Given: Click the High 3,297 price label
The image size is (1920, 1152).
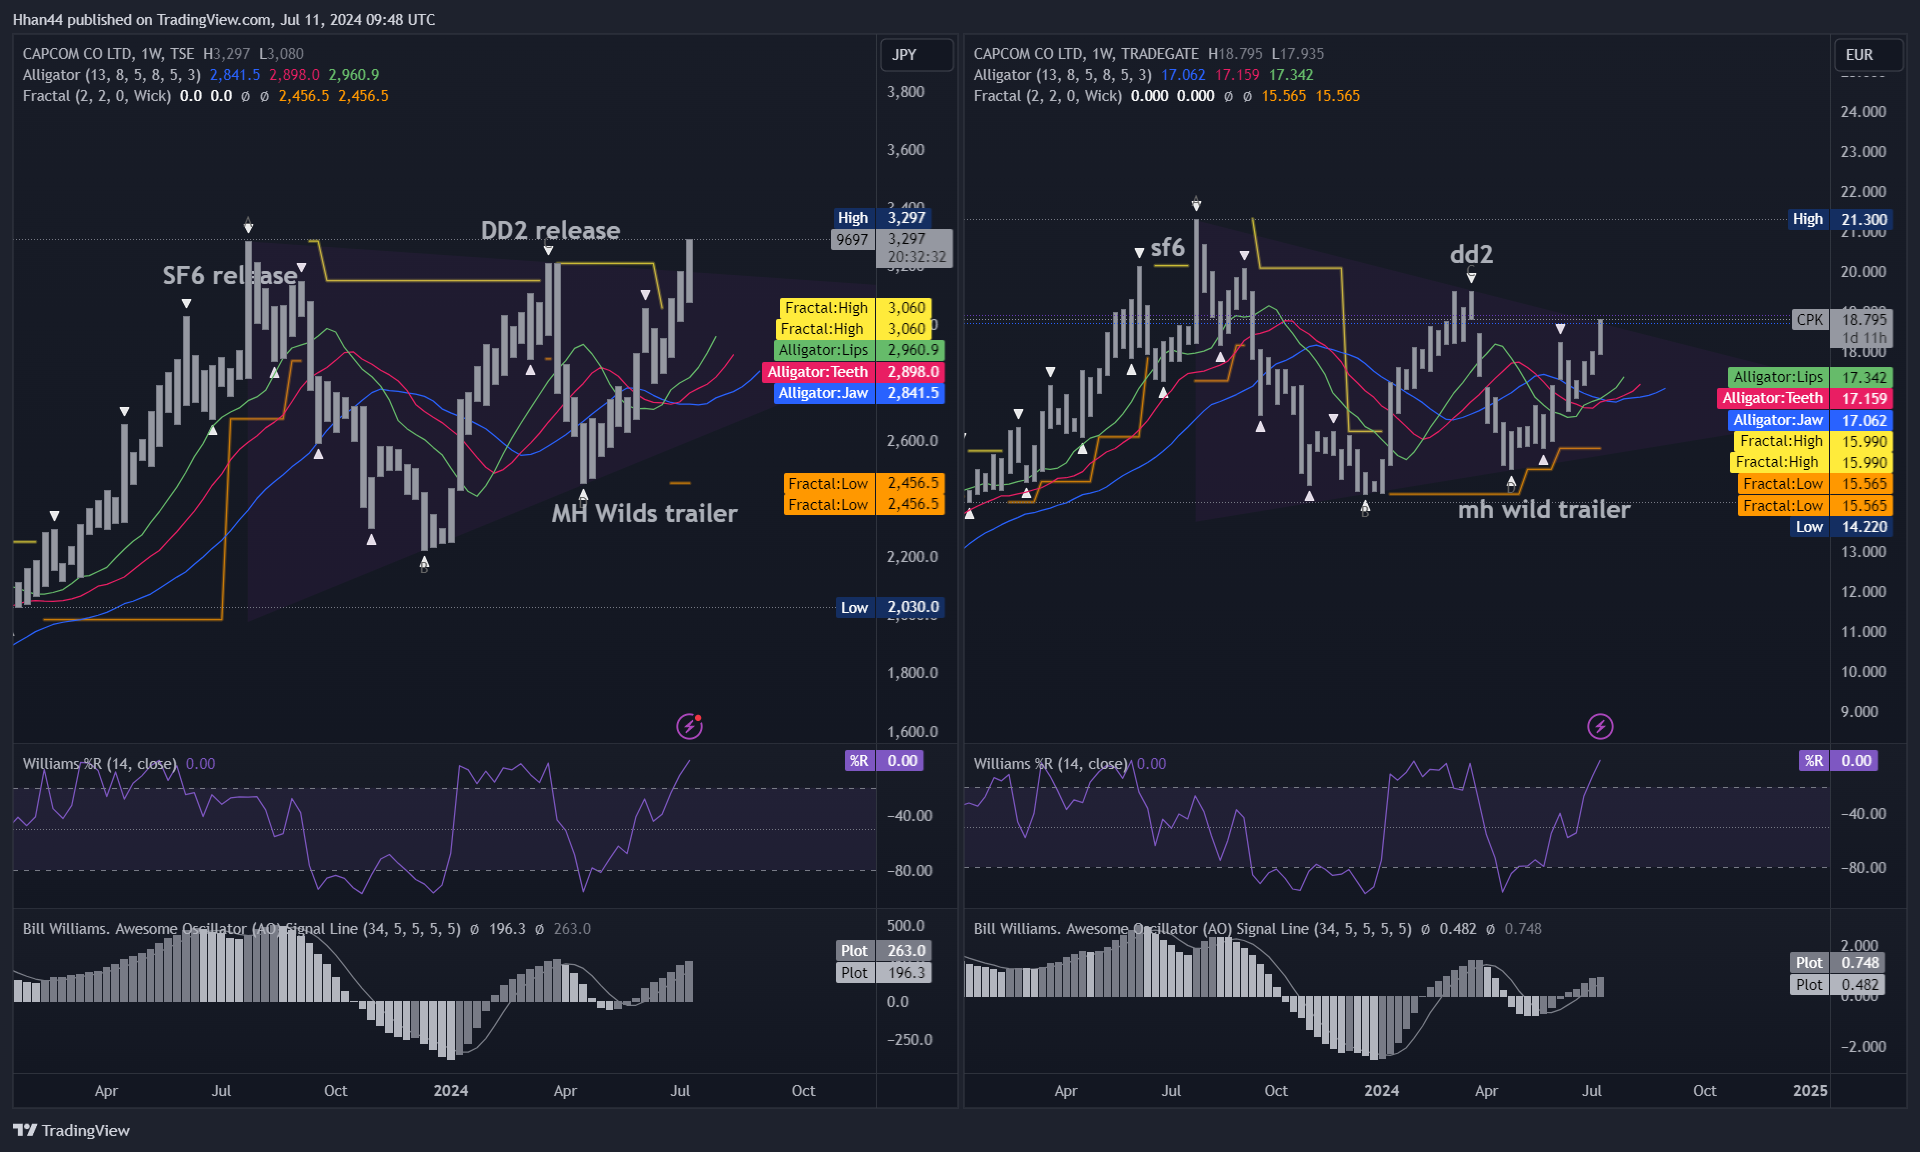Looking at the screenshot, I should 883,218.
